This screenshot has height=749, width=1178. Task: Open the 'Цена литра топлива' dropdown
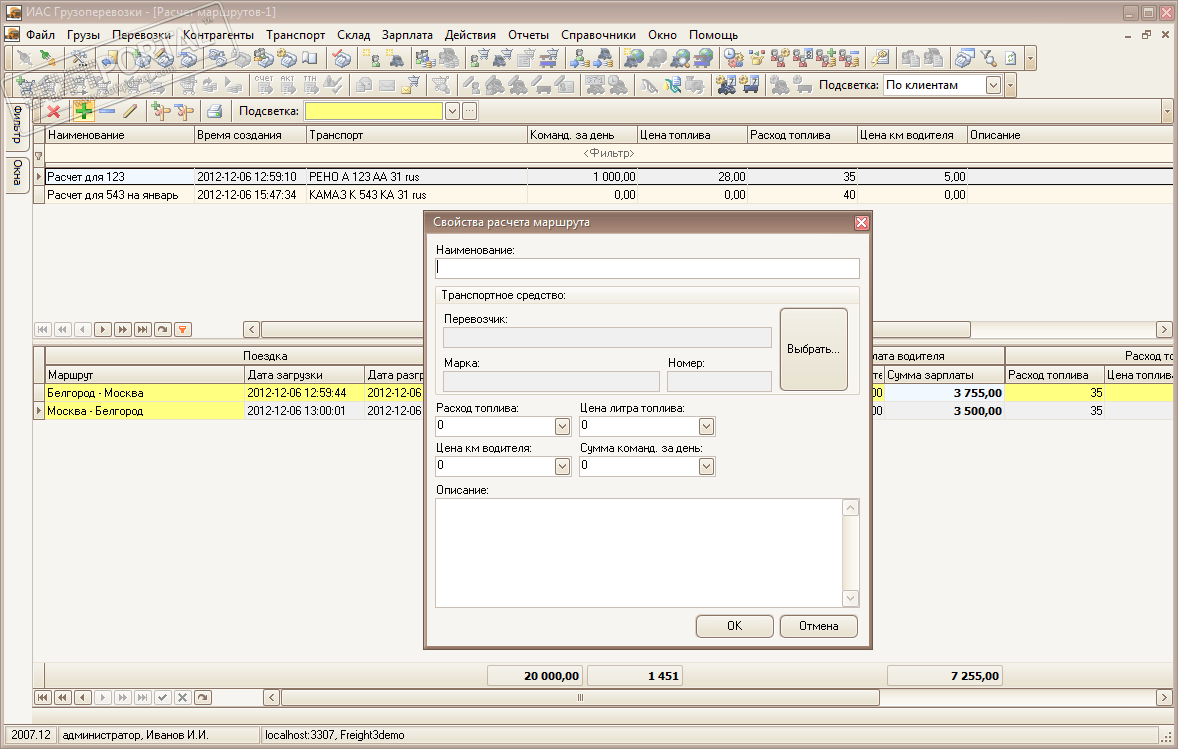(707, 427)
